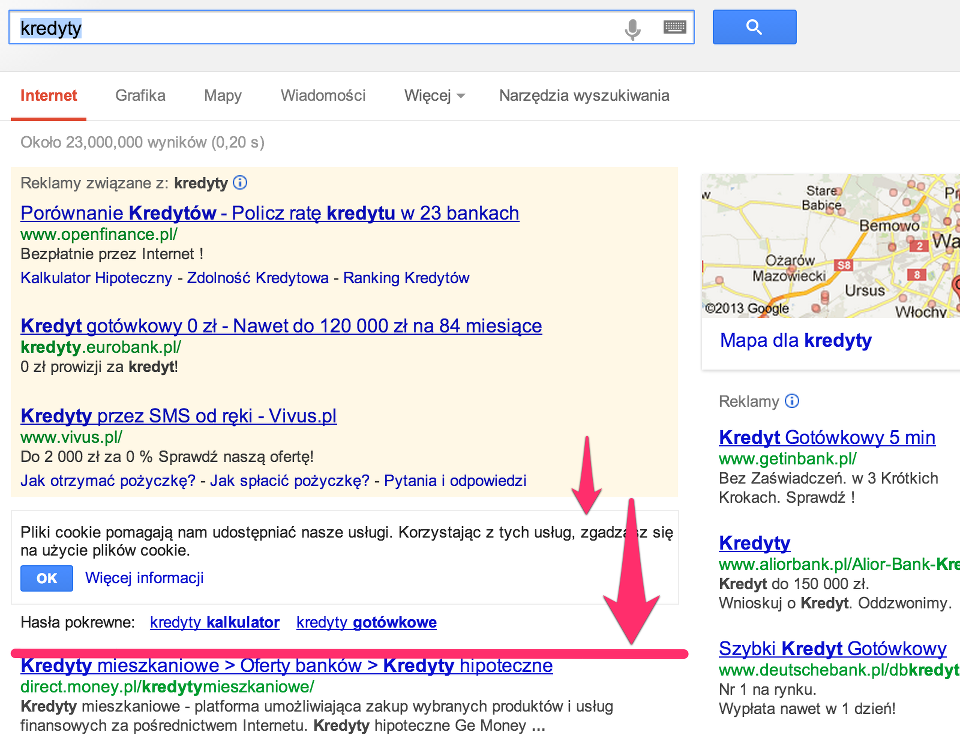Open Kalkulator Hipoteczny sitelink
Image resolution: width=960 pixels, height=744 pixels.
coord(96,278)
